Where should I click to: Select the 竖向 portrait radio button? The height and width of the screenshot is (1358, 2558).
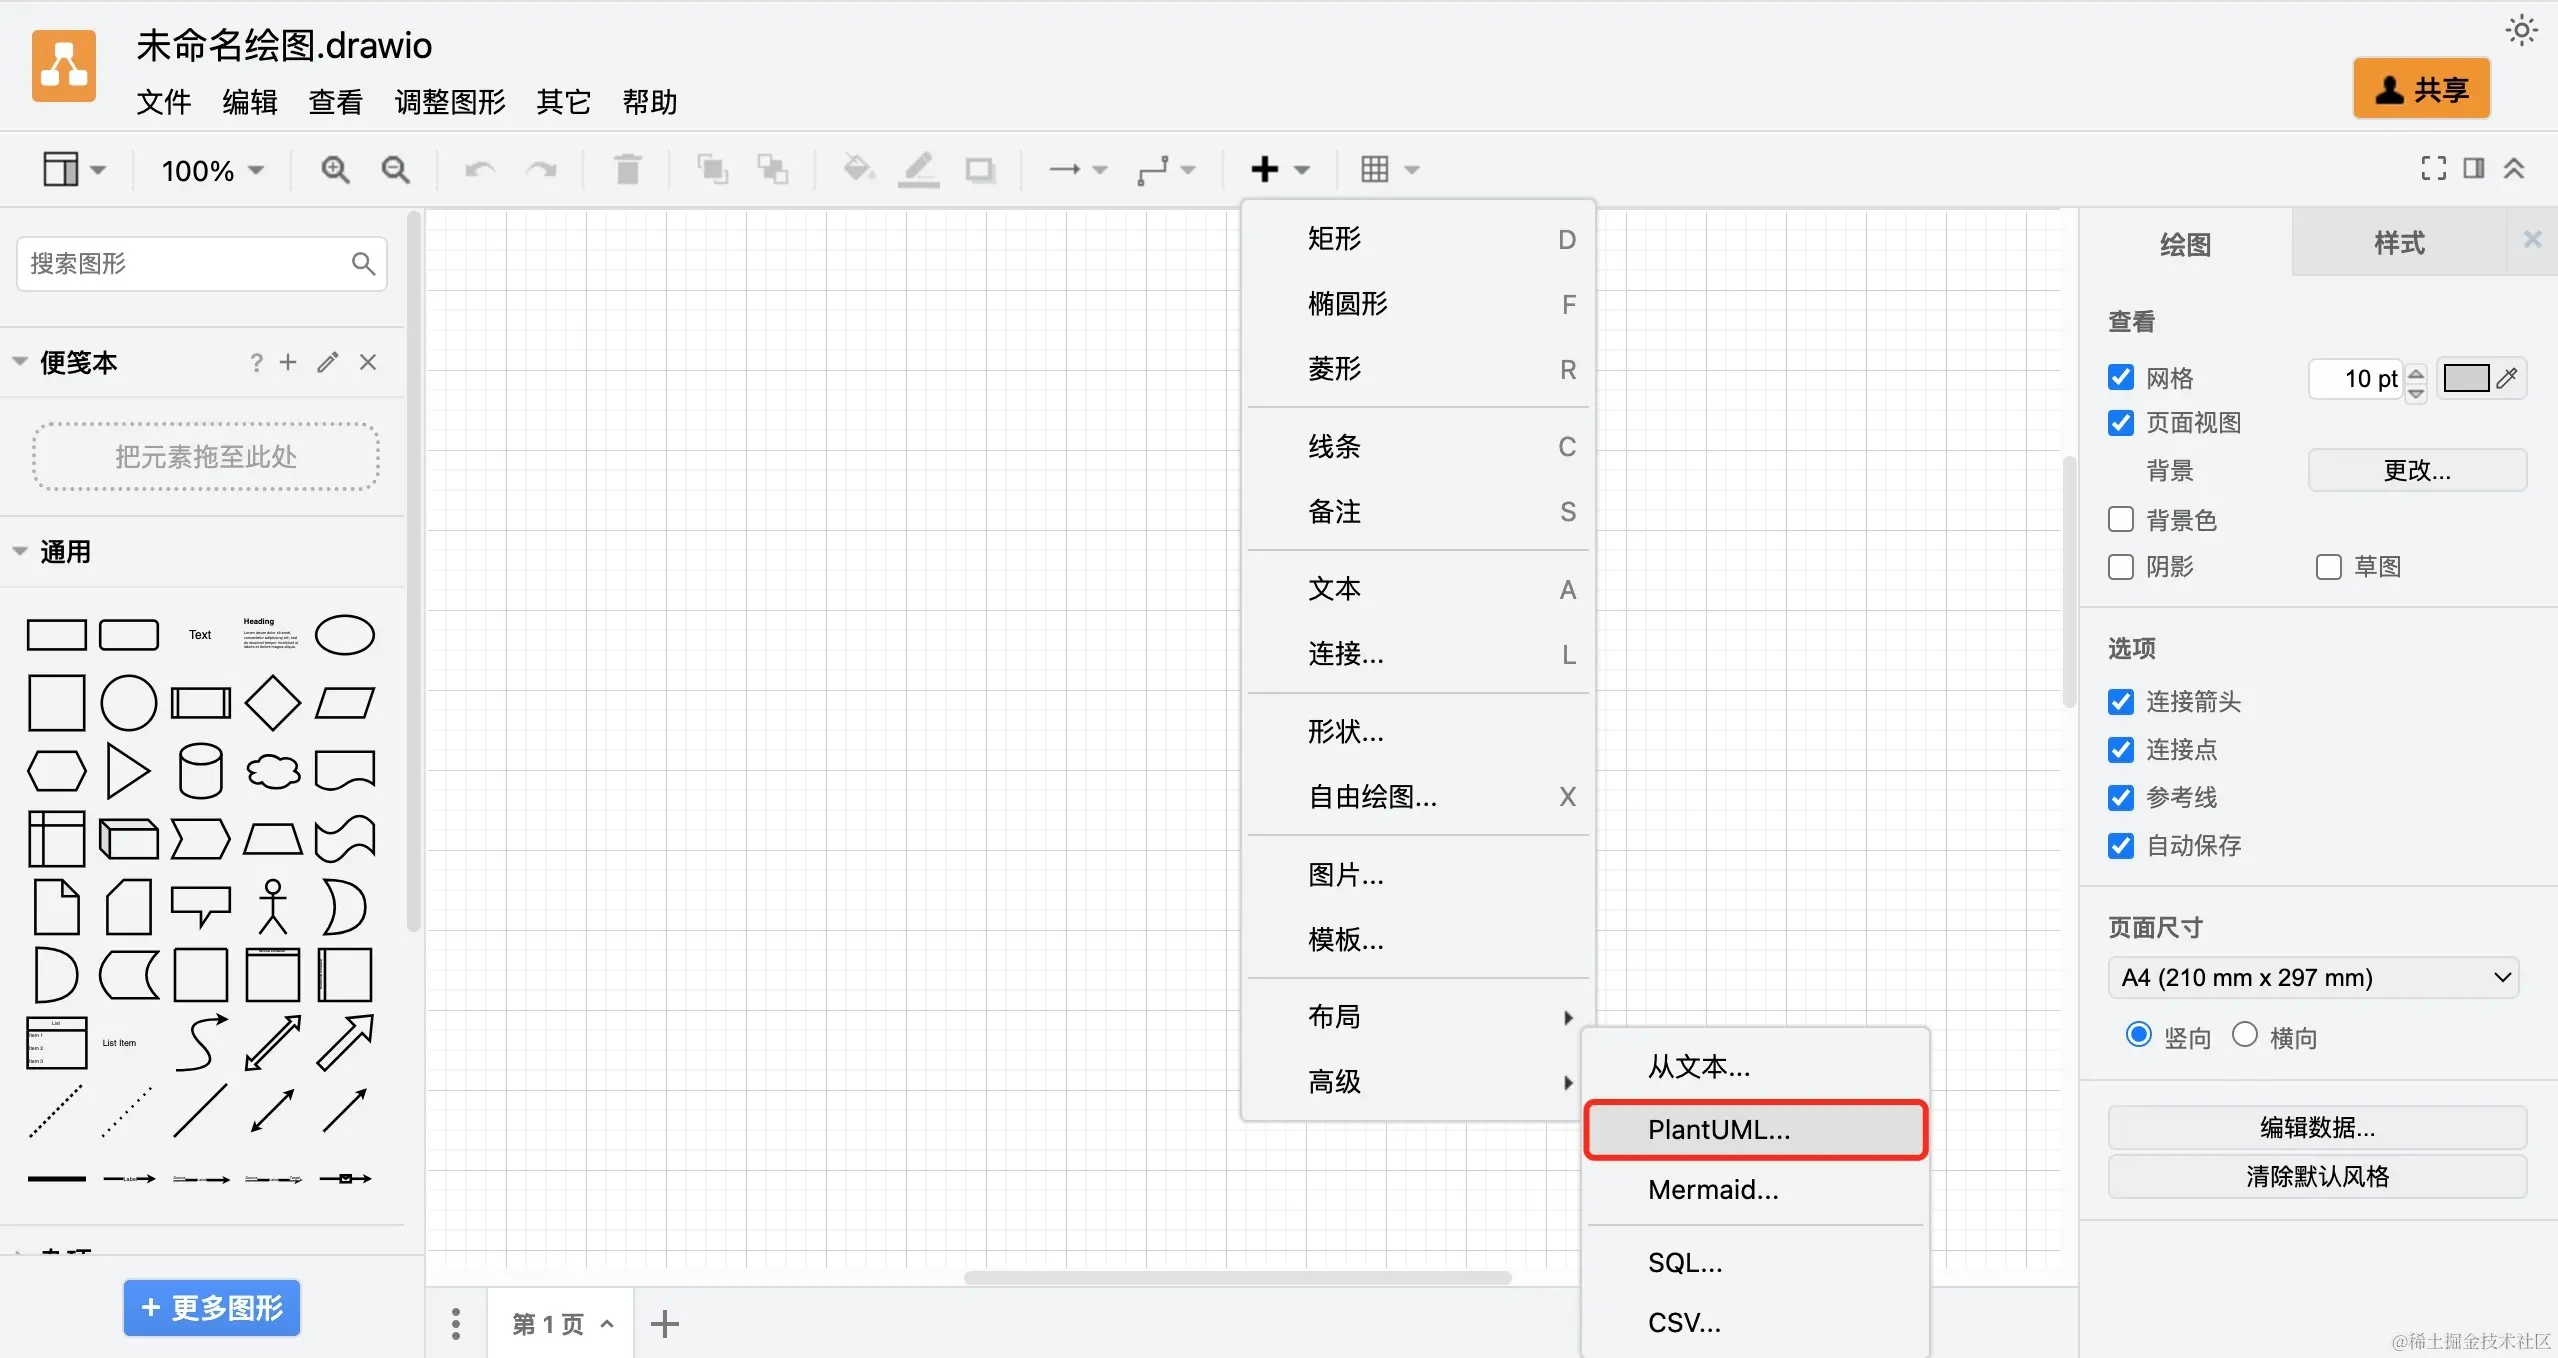2138,1034
